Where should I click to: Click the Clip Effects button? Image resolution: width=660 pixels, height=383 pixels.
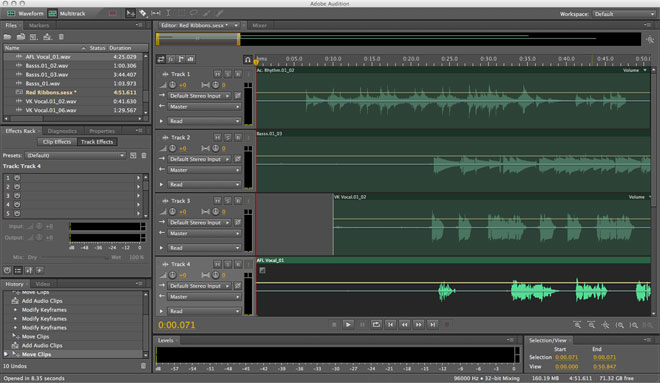[x=57, y=142]
